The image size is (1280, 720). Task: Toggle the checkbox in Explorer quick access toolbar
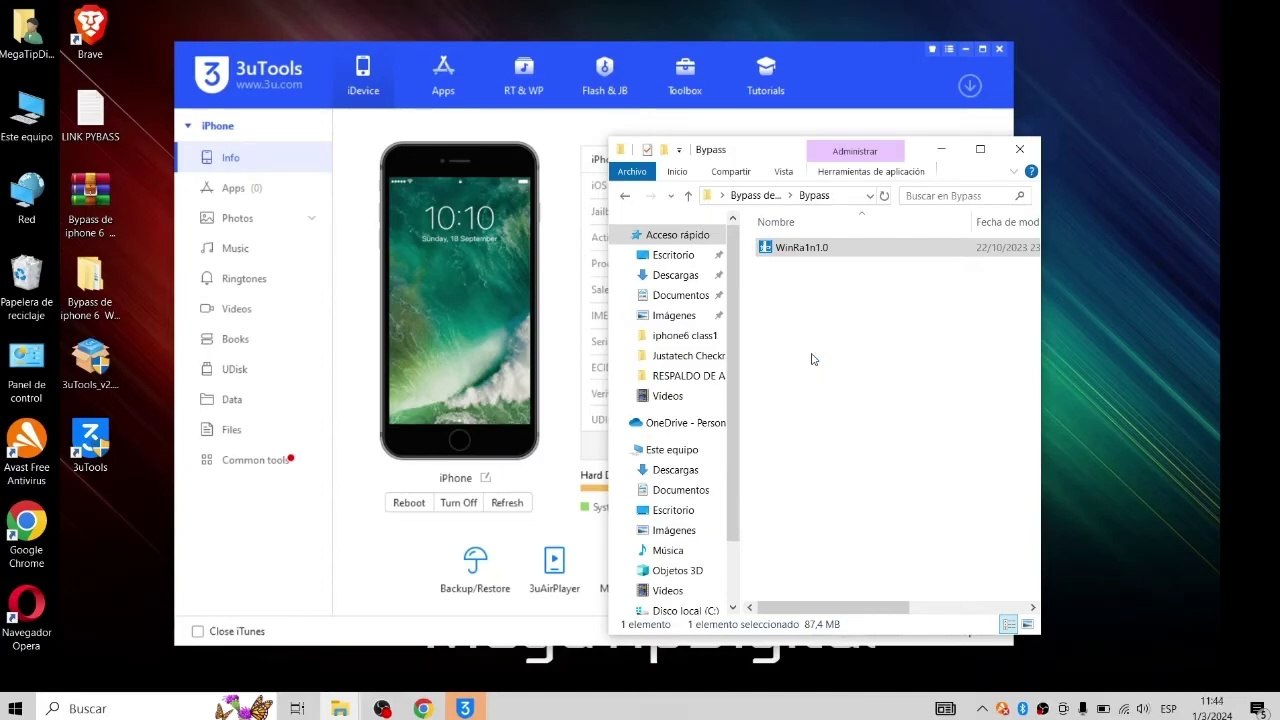click(647, 150)
